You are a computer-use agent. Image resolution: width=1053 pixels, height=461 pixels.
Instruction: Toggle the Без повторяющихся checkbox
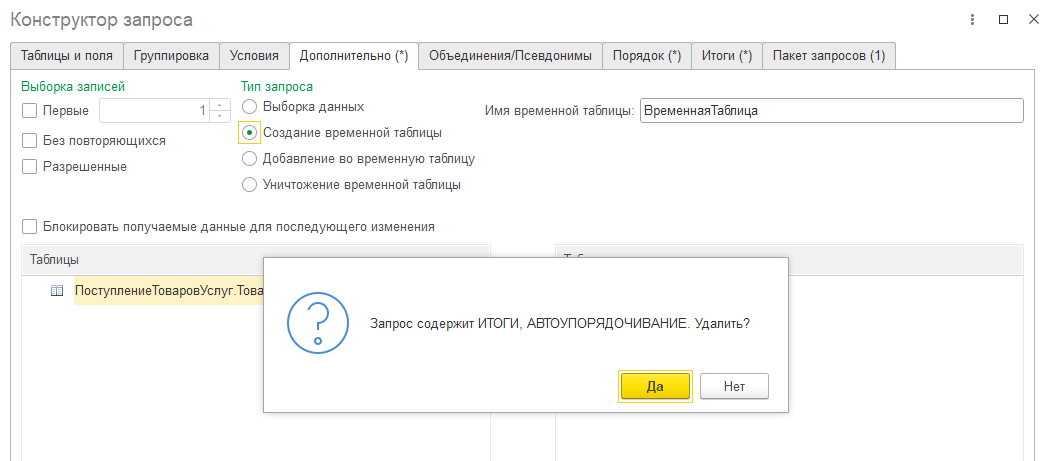30,141
